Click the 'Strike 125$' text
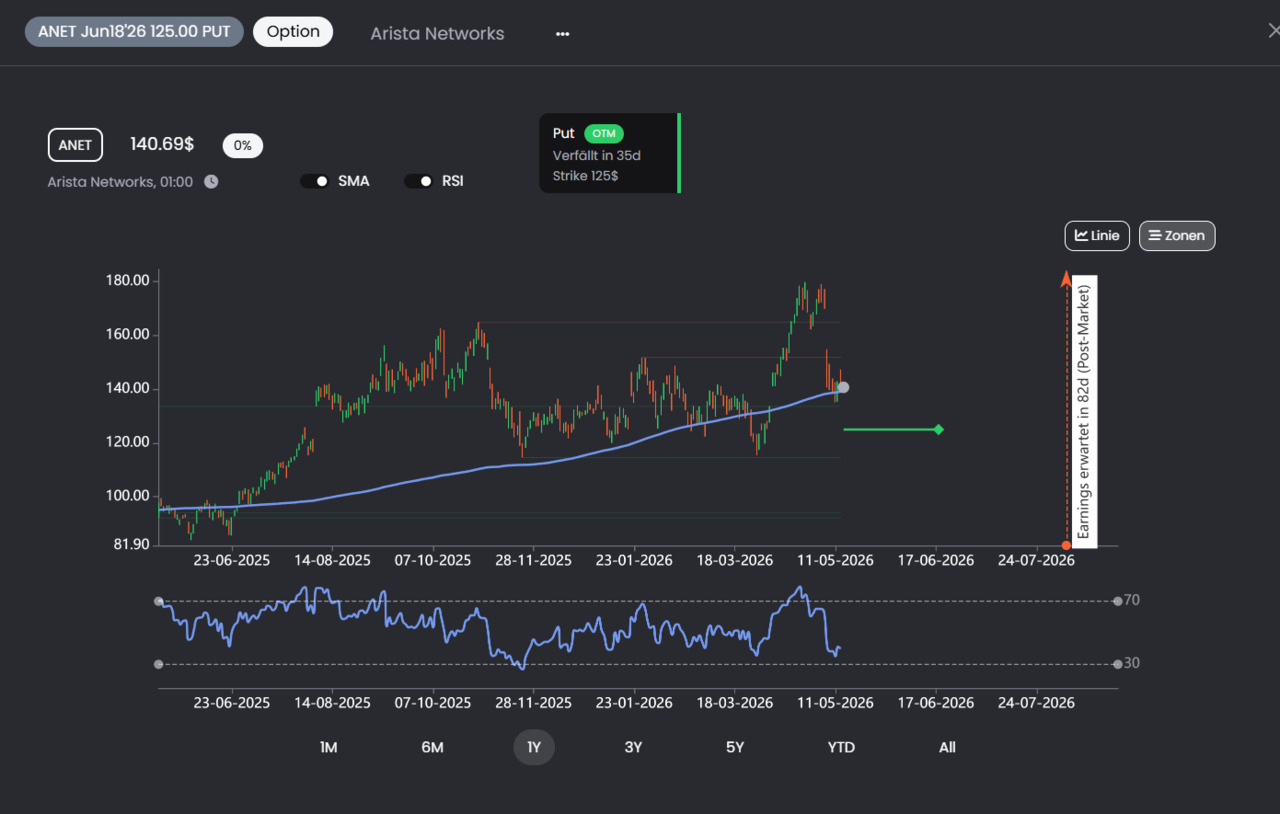 [x=585, y=176]
